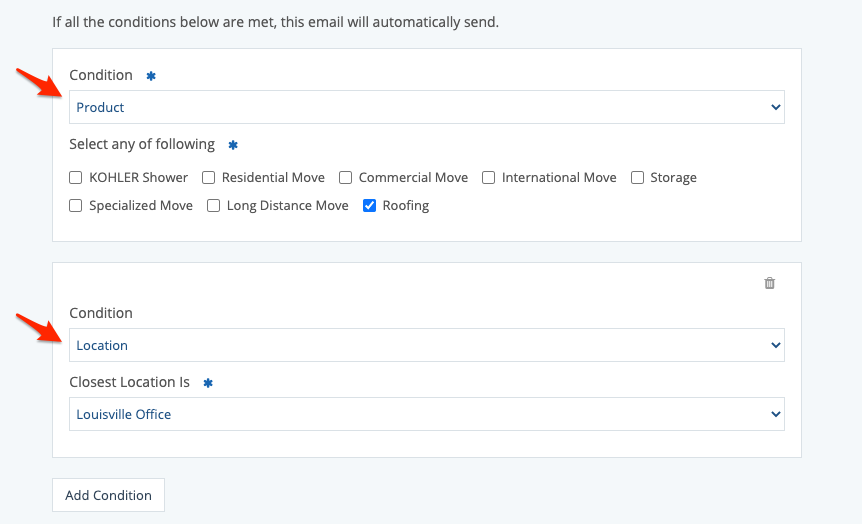Click the Select any of following label
Viewport: 862px width, 524px height.
click(142, 145)
